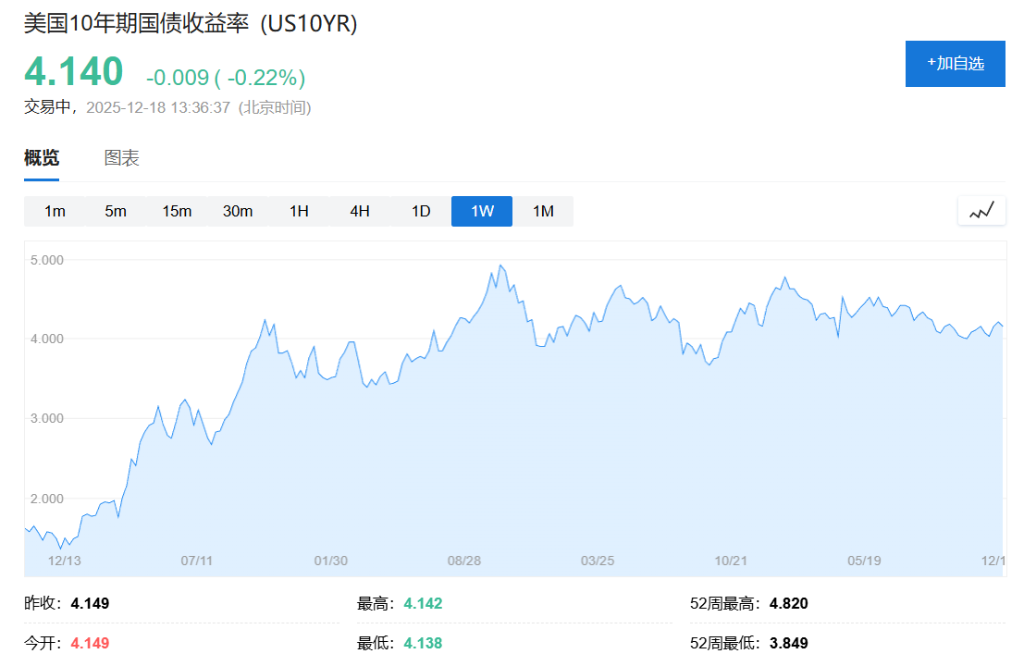The image size is (1024, 662).
Task: Switch to the daily 1D view
Action: (420, 211)
